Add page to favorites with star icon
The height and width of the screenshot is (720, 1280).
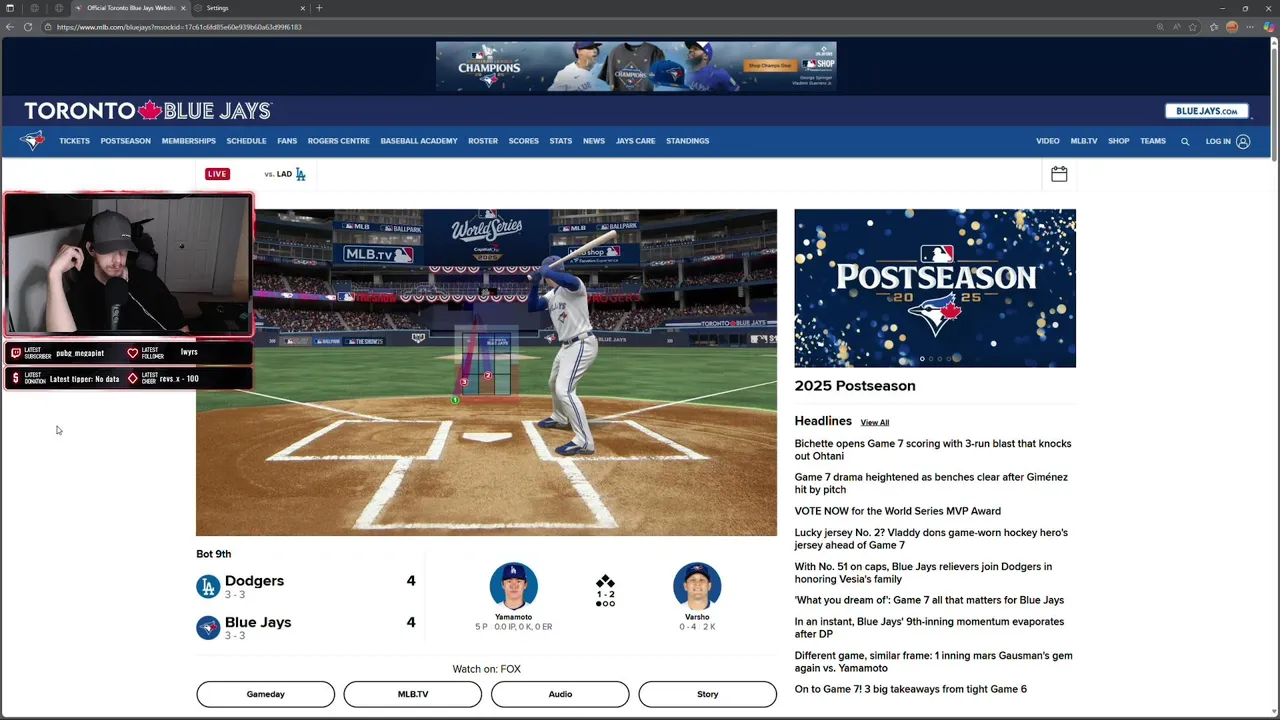point(1194,27)
